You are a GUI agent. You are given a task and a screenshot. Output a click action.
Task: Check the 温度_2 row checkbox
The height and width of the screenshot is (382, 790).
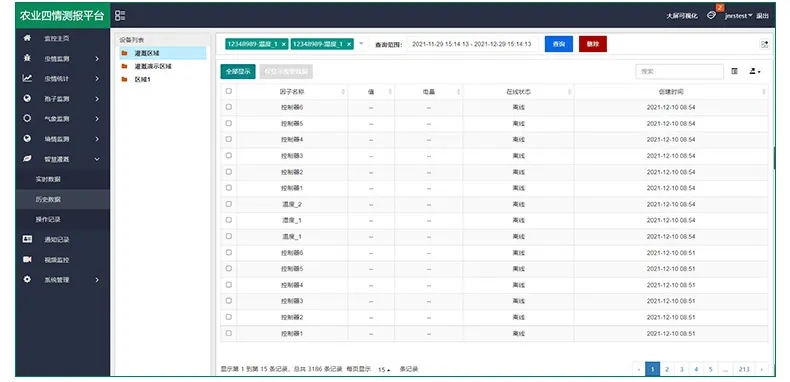[229, 204]
